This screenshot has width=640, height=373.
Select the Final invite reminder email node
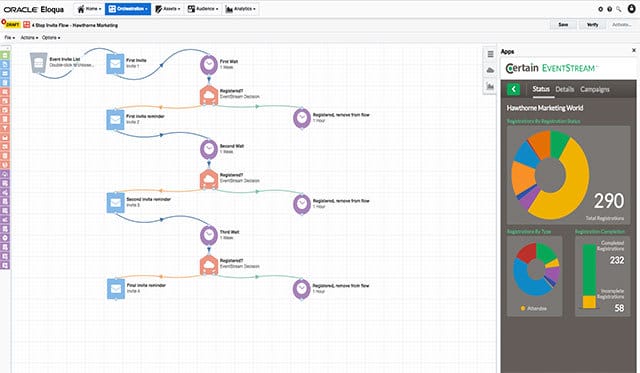click(116, 289)
